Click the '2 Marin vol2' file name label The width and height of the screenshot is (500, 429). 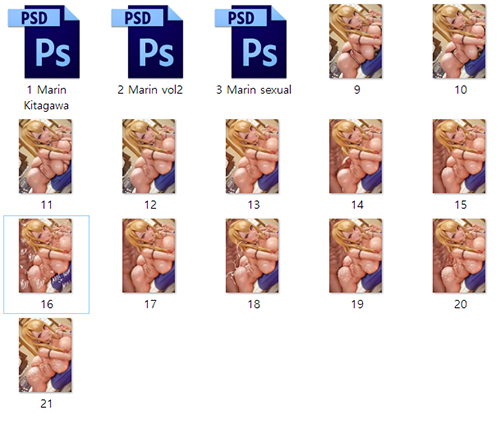click(150, 90)
